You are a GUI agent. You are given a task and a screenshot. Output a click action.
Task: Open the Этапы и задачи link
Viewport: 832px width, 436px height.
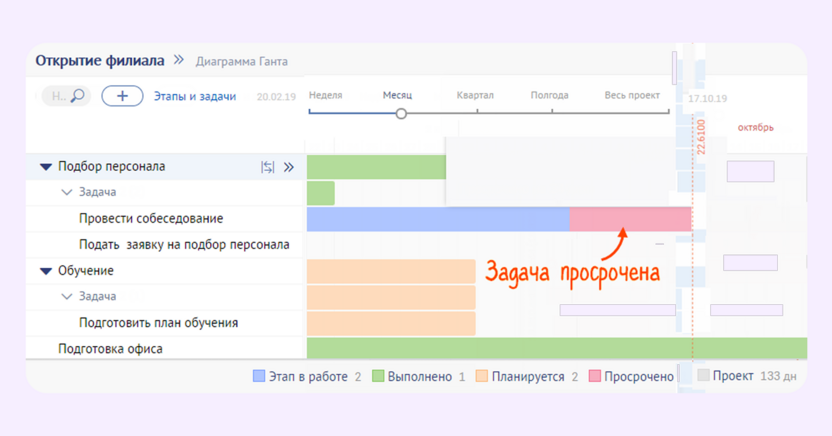coord(195,96)
